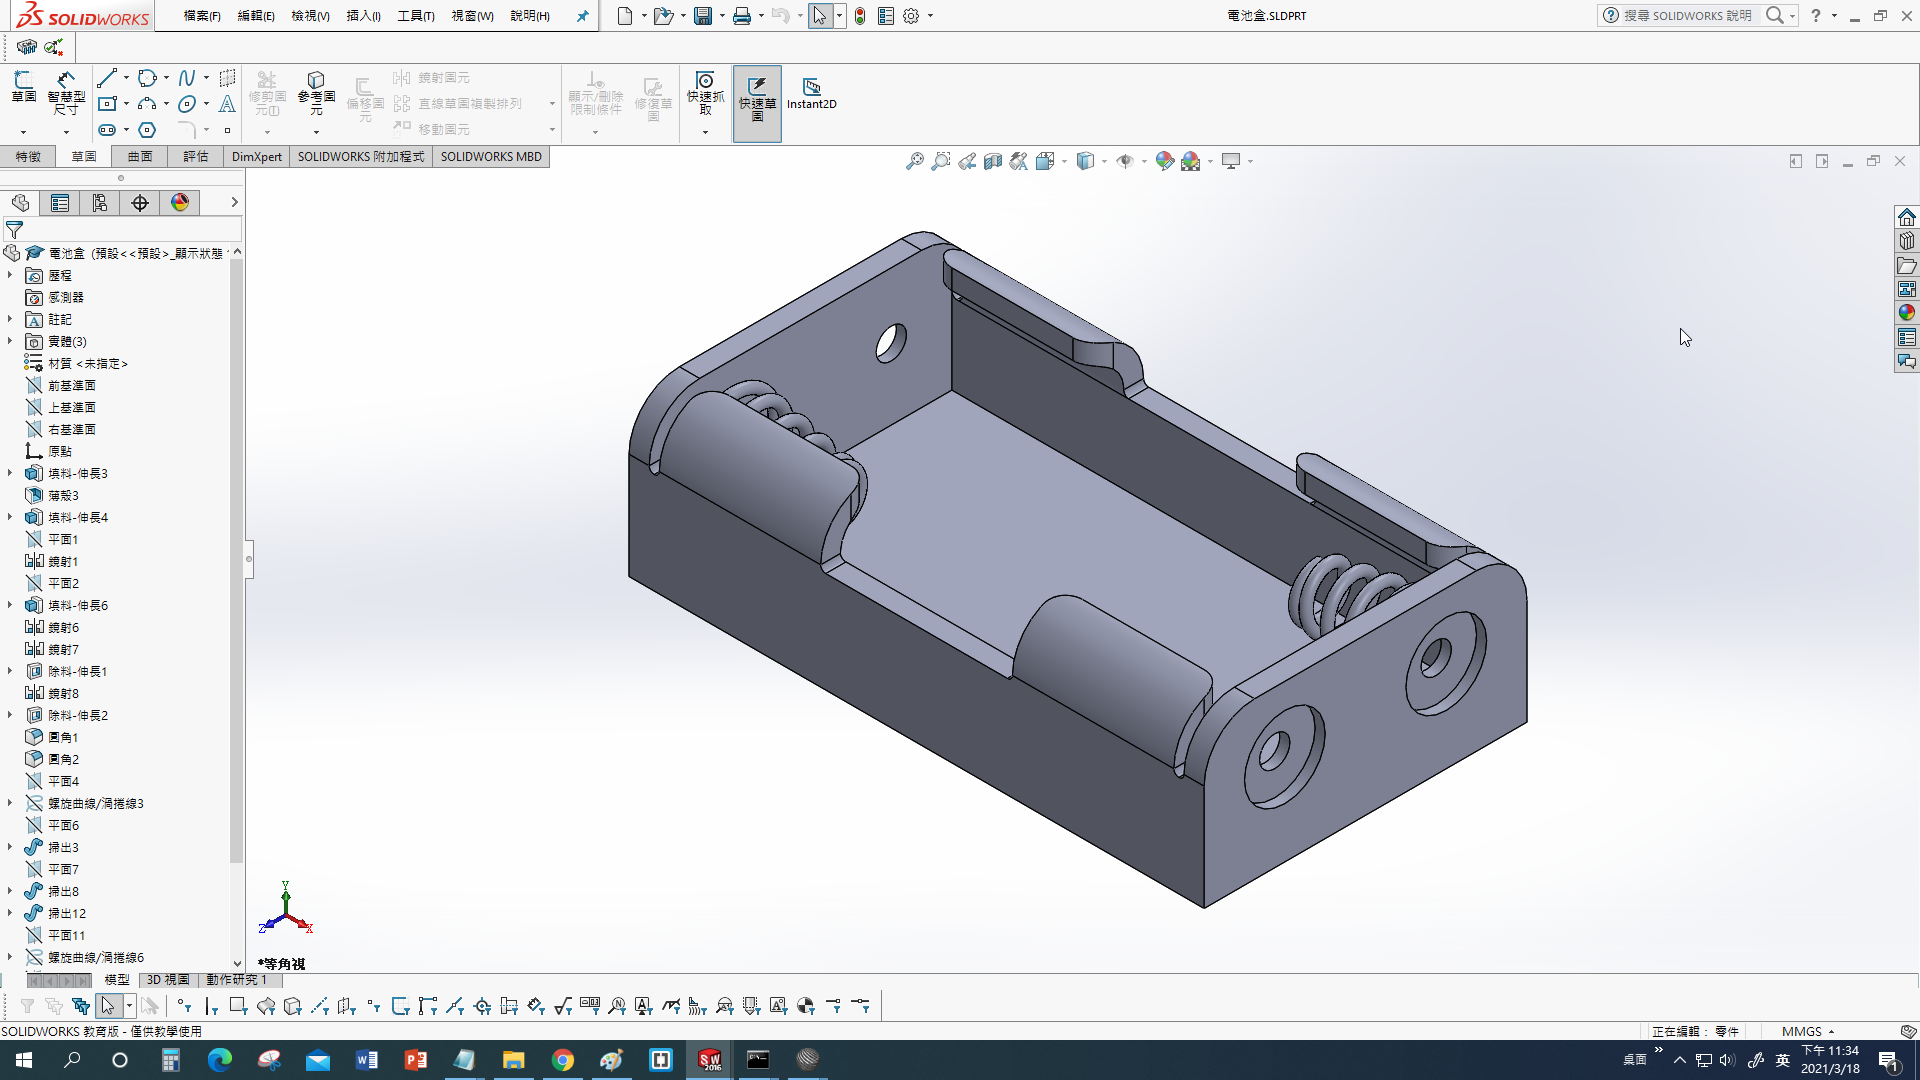This screenshot has height=1080, width=1920.
Task: Toggle the Rapid Sketch button
Action: tap(757, 103)
